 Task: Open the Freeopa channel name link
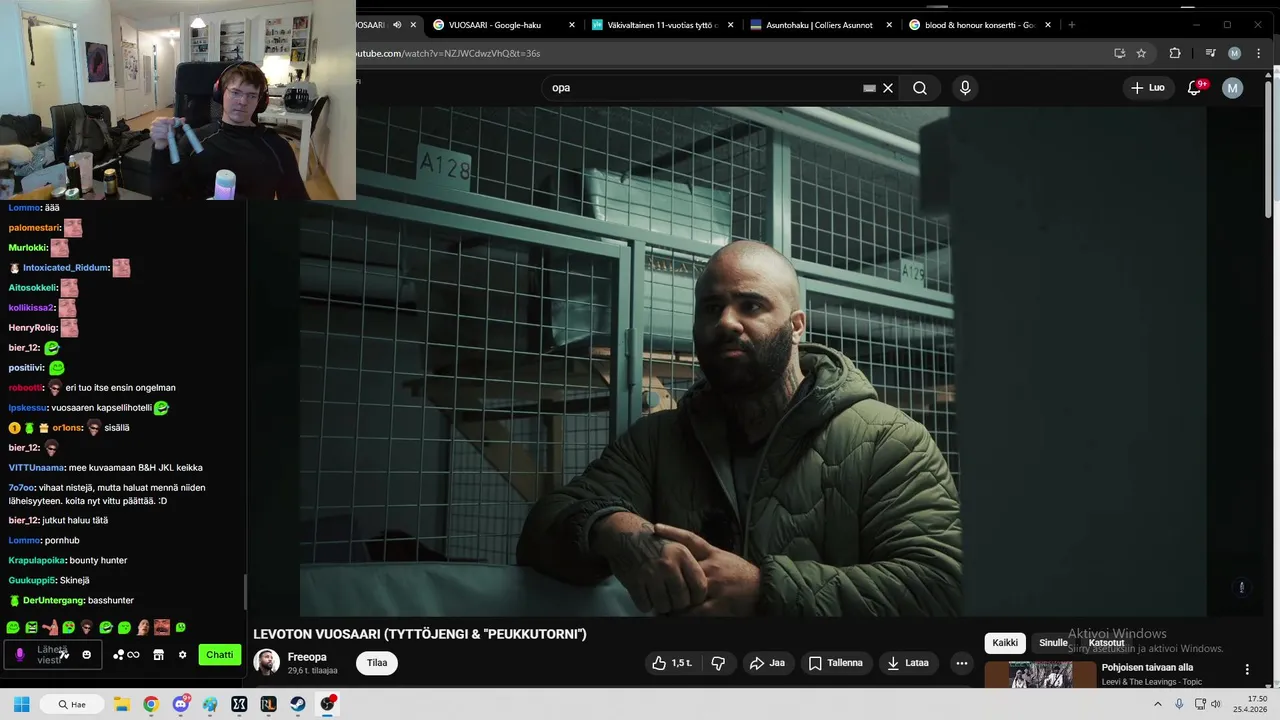pyautogui.click(x=307, y=657)
